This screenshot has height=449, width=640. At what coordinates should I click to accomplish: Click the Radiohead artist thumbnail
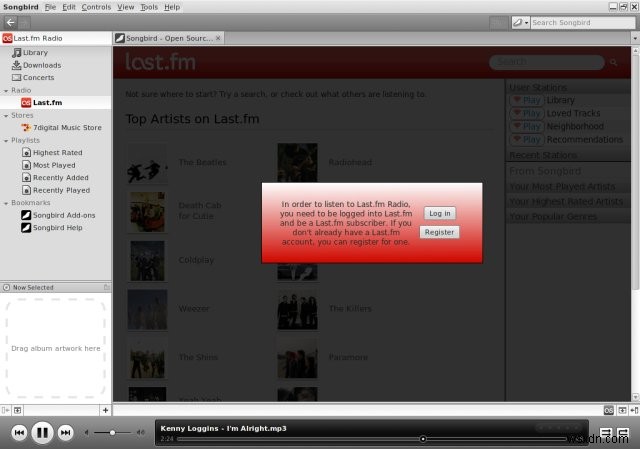[297, 162]
